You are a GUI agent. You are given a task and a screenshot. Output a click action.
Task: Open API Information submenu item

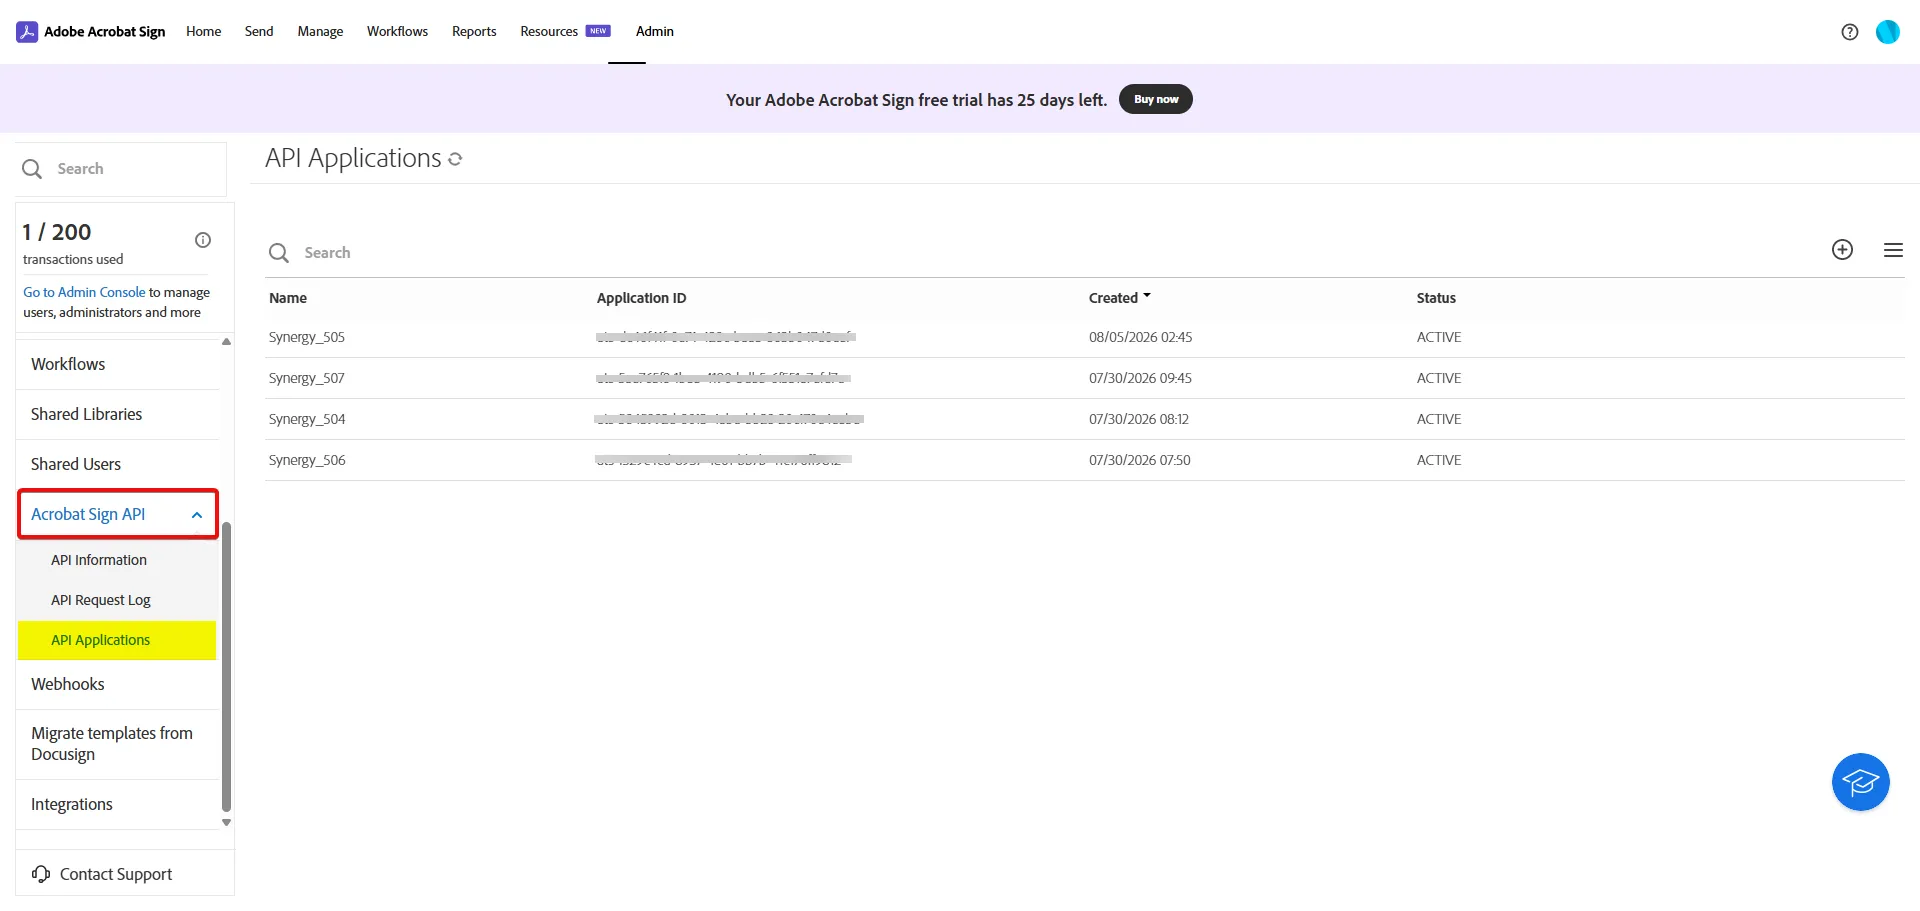(x=99, y=560)
